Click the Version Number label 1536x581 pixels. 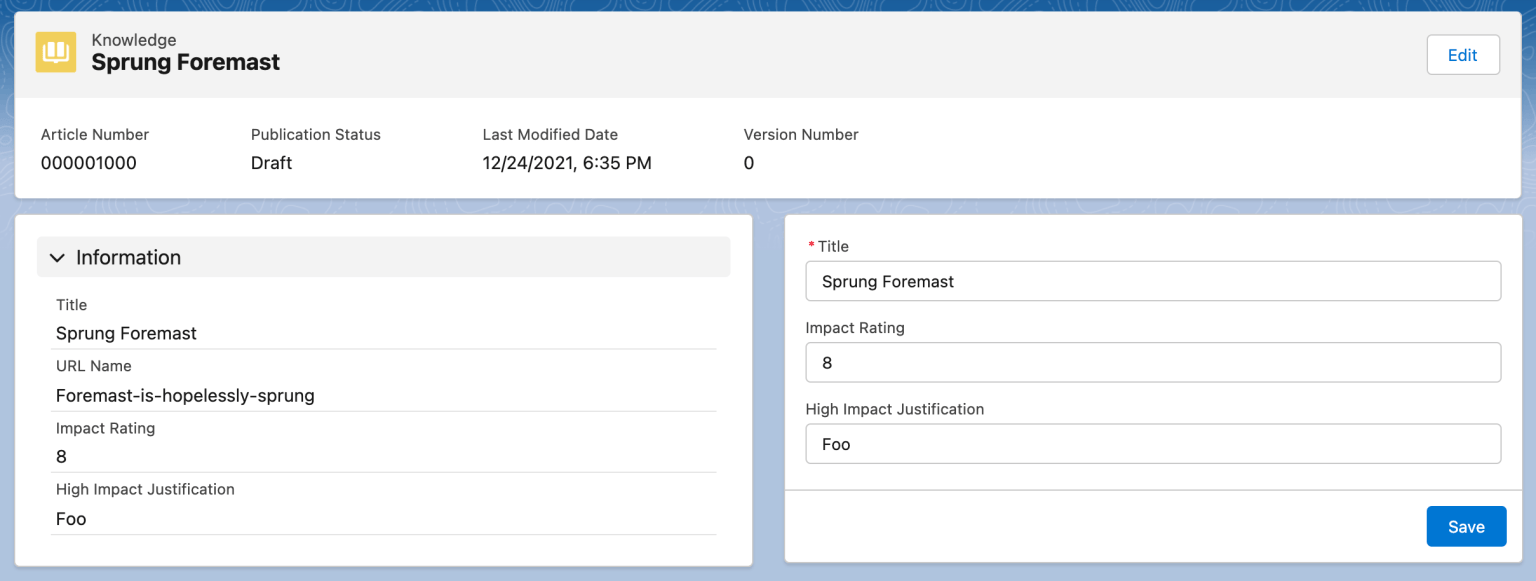point(801,134)
